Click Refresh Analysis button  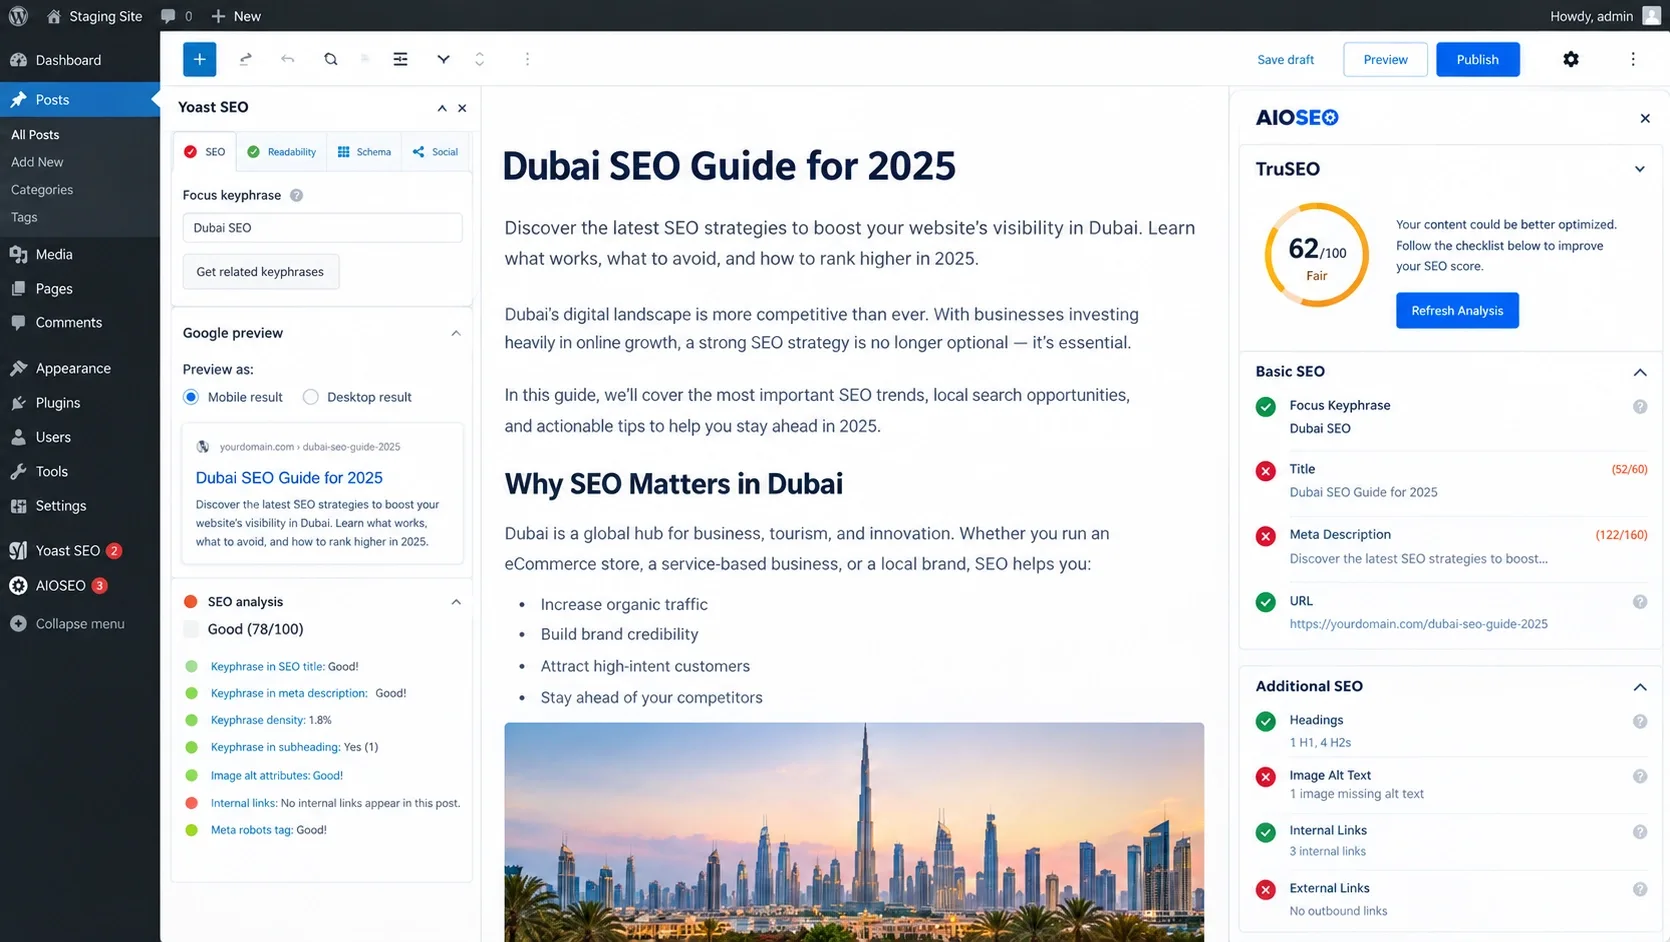(x=1457, y=310)
